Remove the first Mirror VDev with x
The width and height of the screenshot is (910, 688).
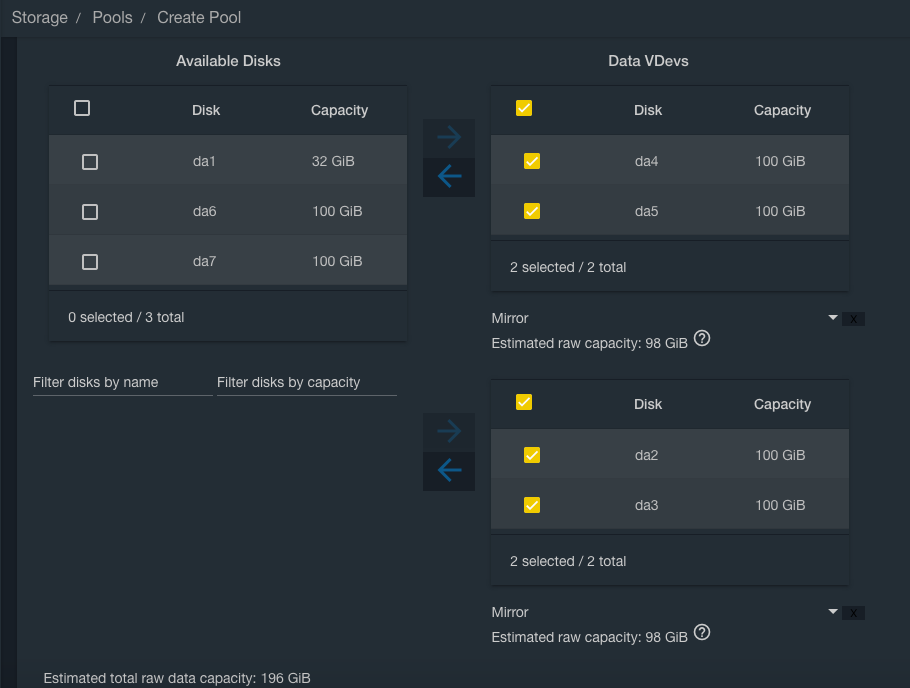[853, 319]
